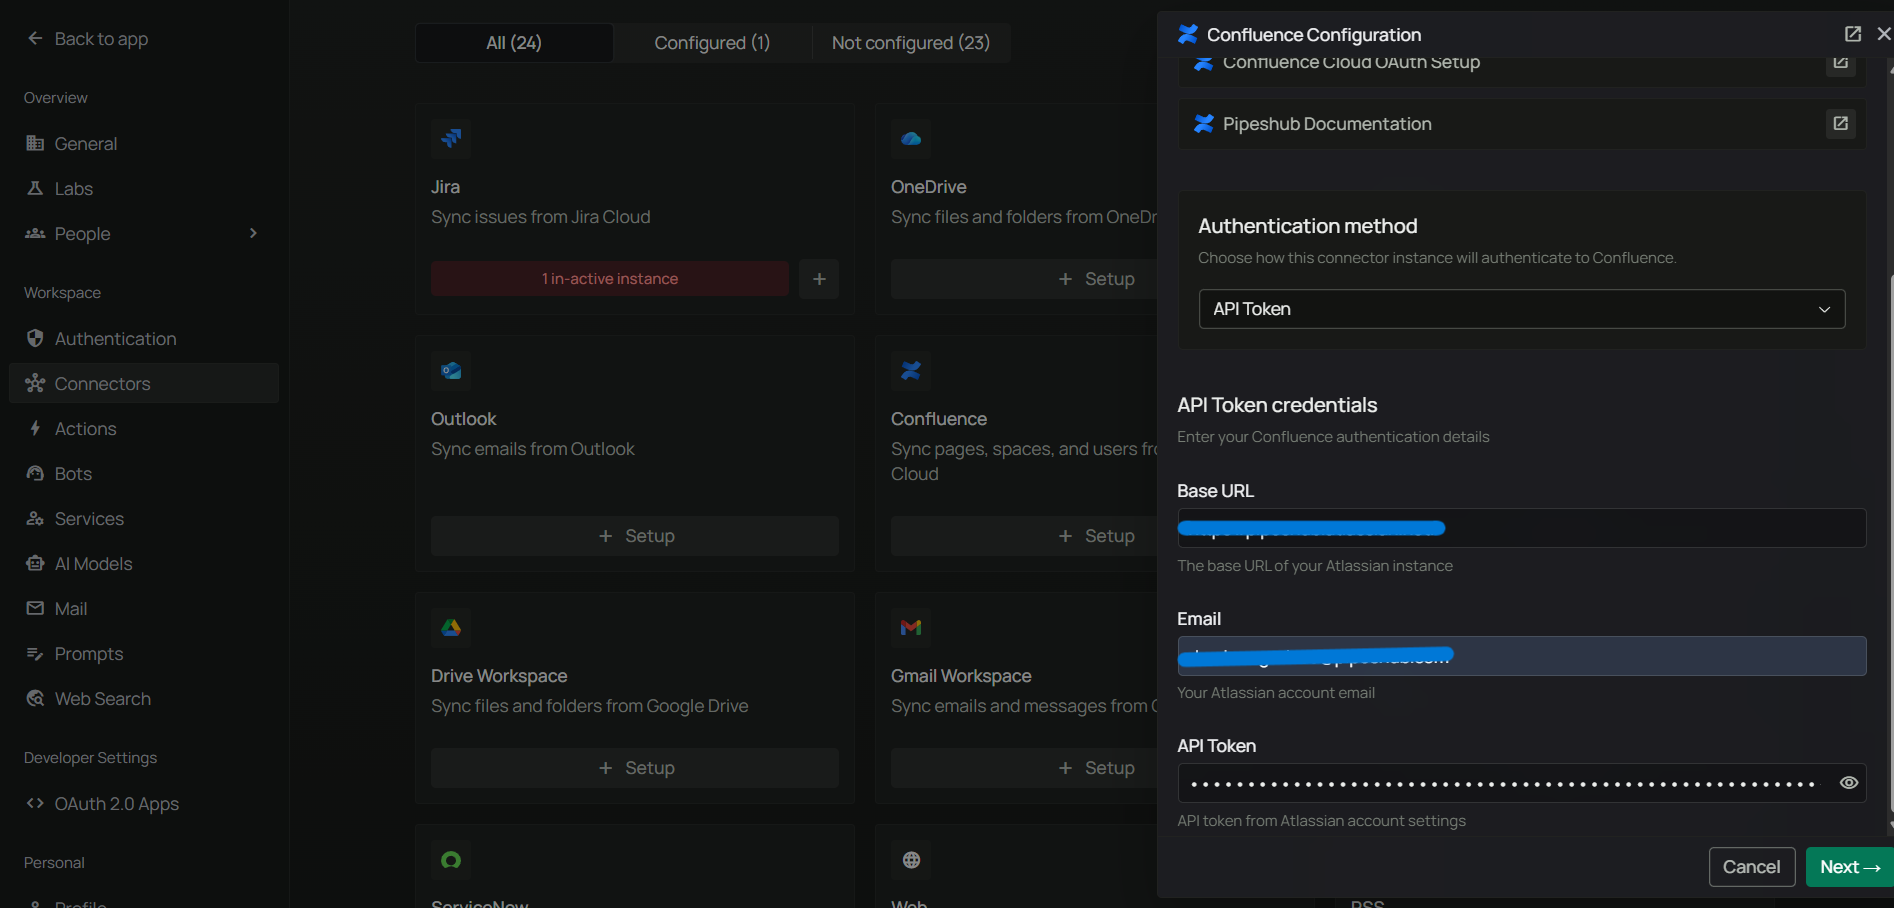The height and width of the screenshot is (908, 1894).
Task: Open the Actions page
Action: (x=144, y=429)
